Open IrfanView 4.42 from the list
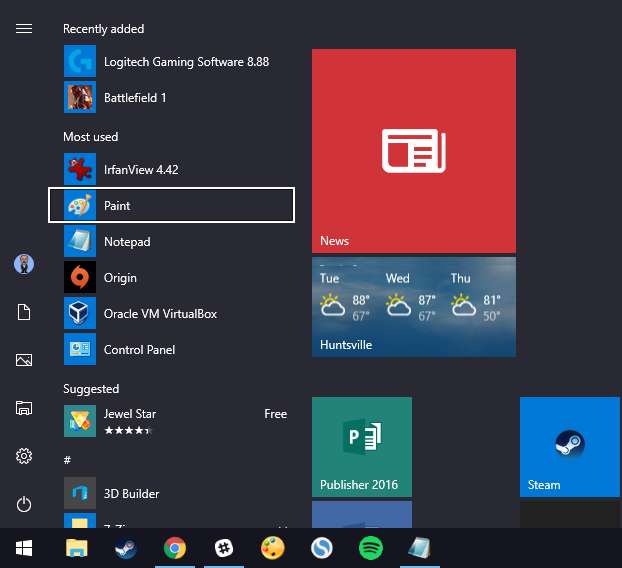Image resolution: width=622 pixels, height=568 pixels. pos(171,169)
